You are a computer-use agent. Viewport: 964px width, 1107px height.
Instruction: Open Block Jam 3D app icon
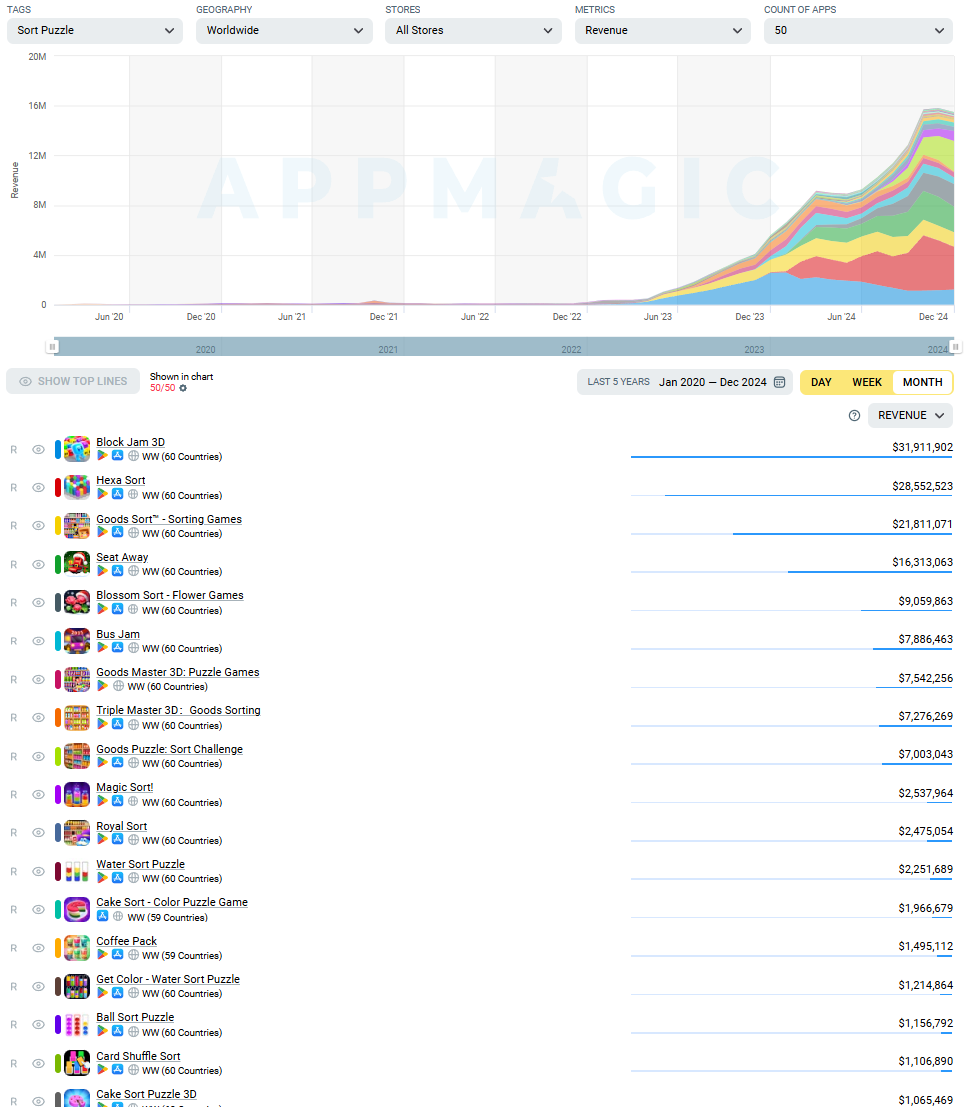[77, 449]
